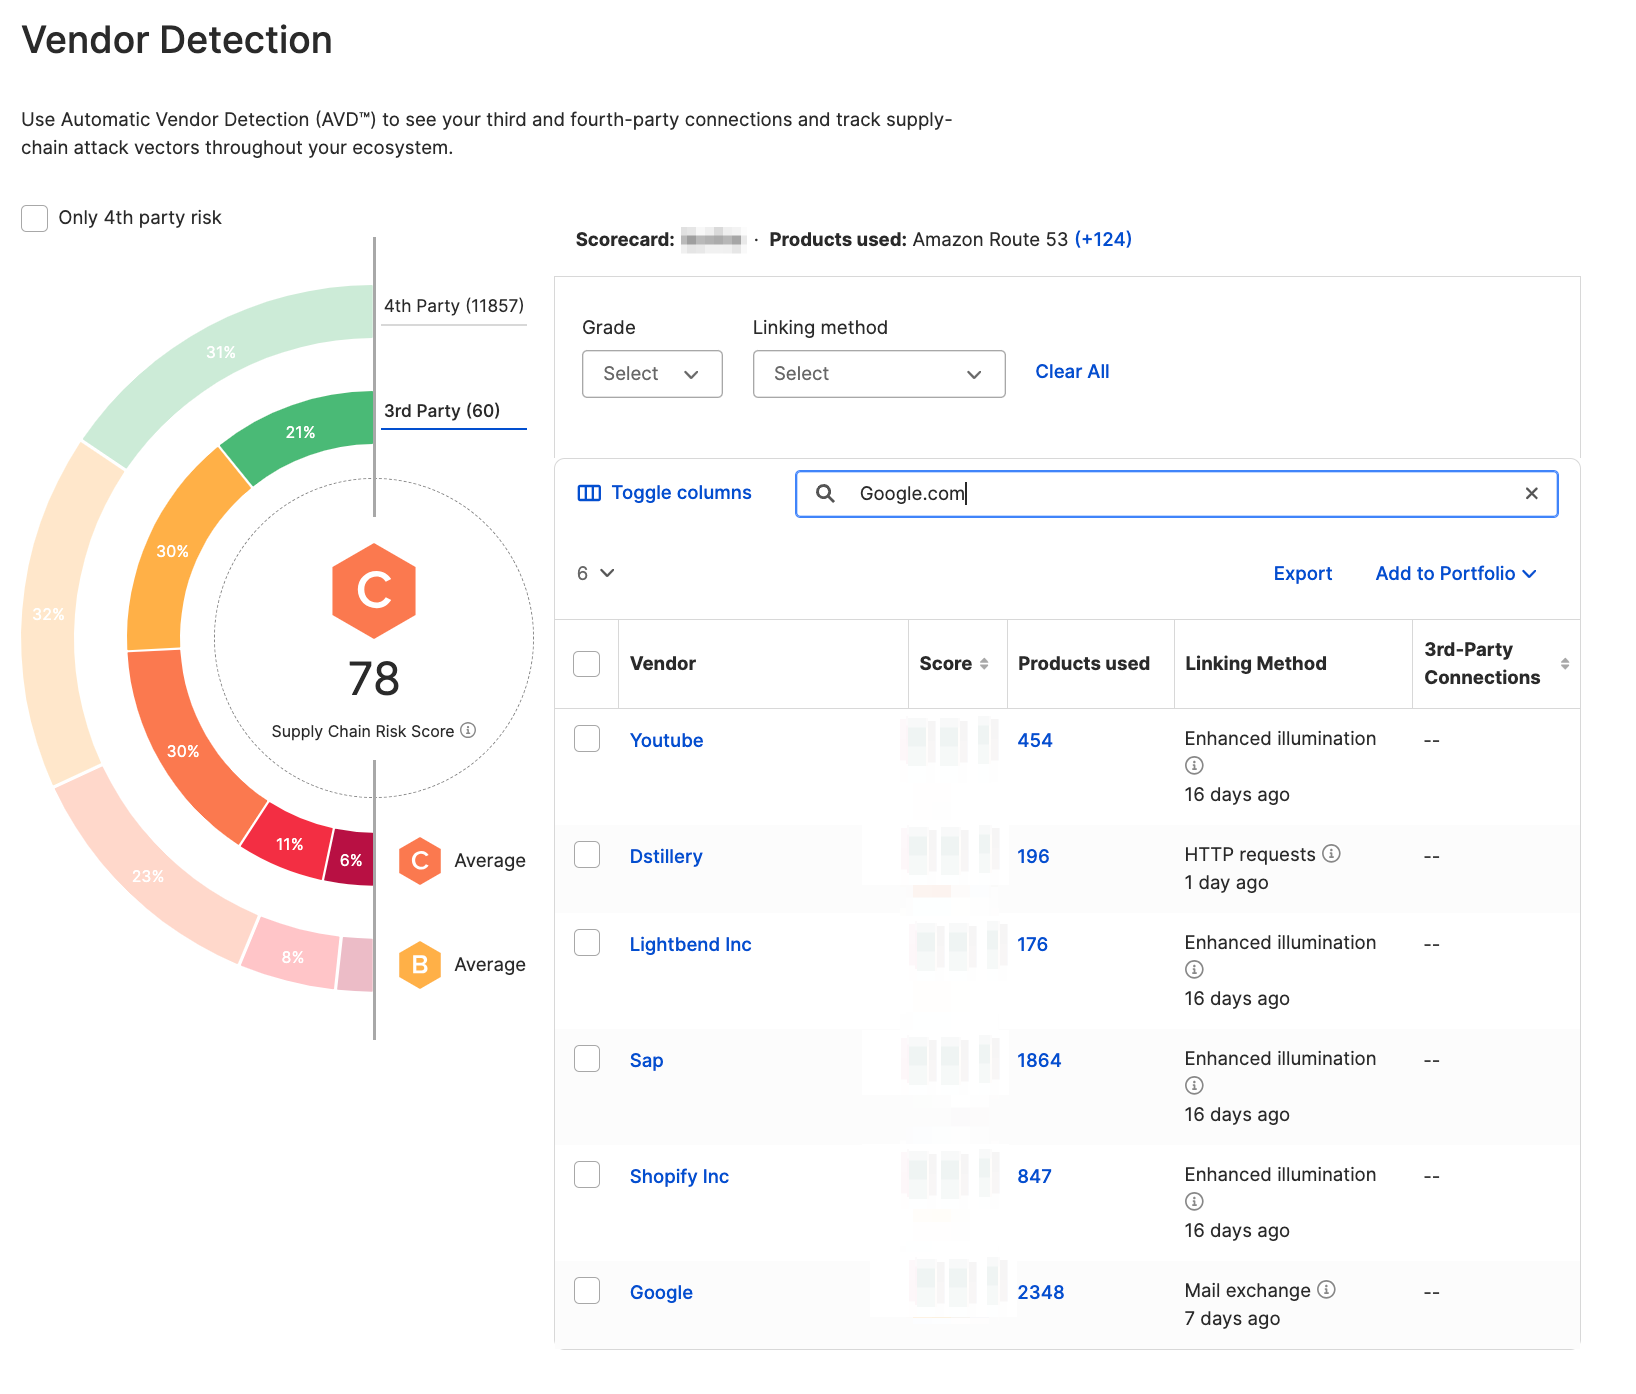Click Toggle columns button

tap(665, 493)
